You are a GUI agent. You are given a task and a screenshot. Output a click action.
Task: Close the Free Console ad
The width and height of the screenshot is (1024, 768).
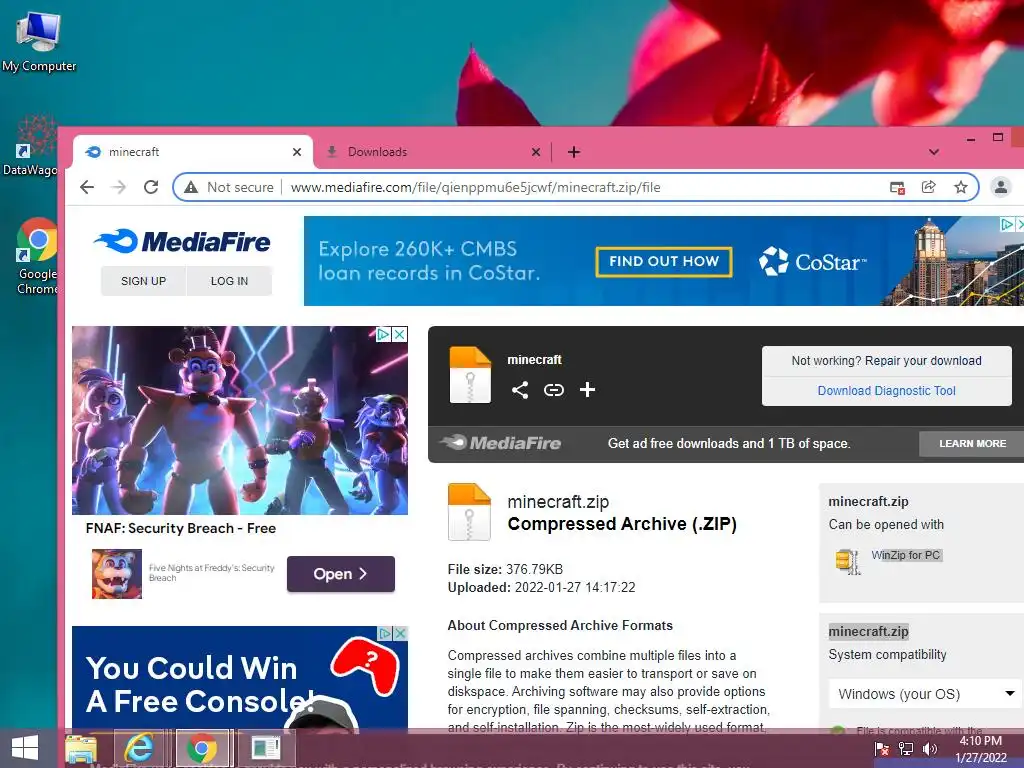point(400,633)
